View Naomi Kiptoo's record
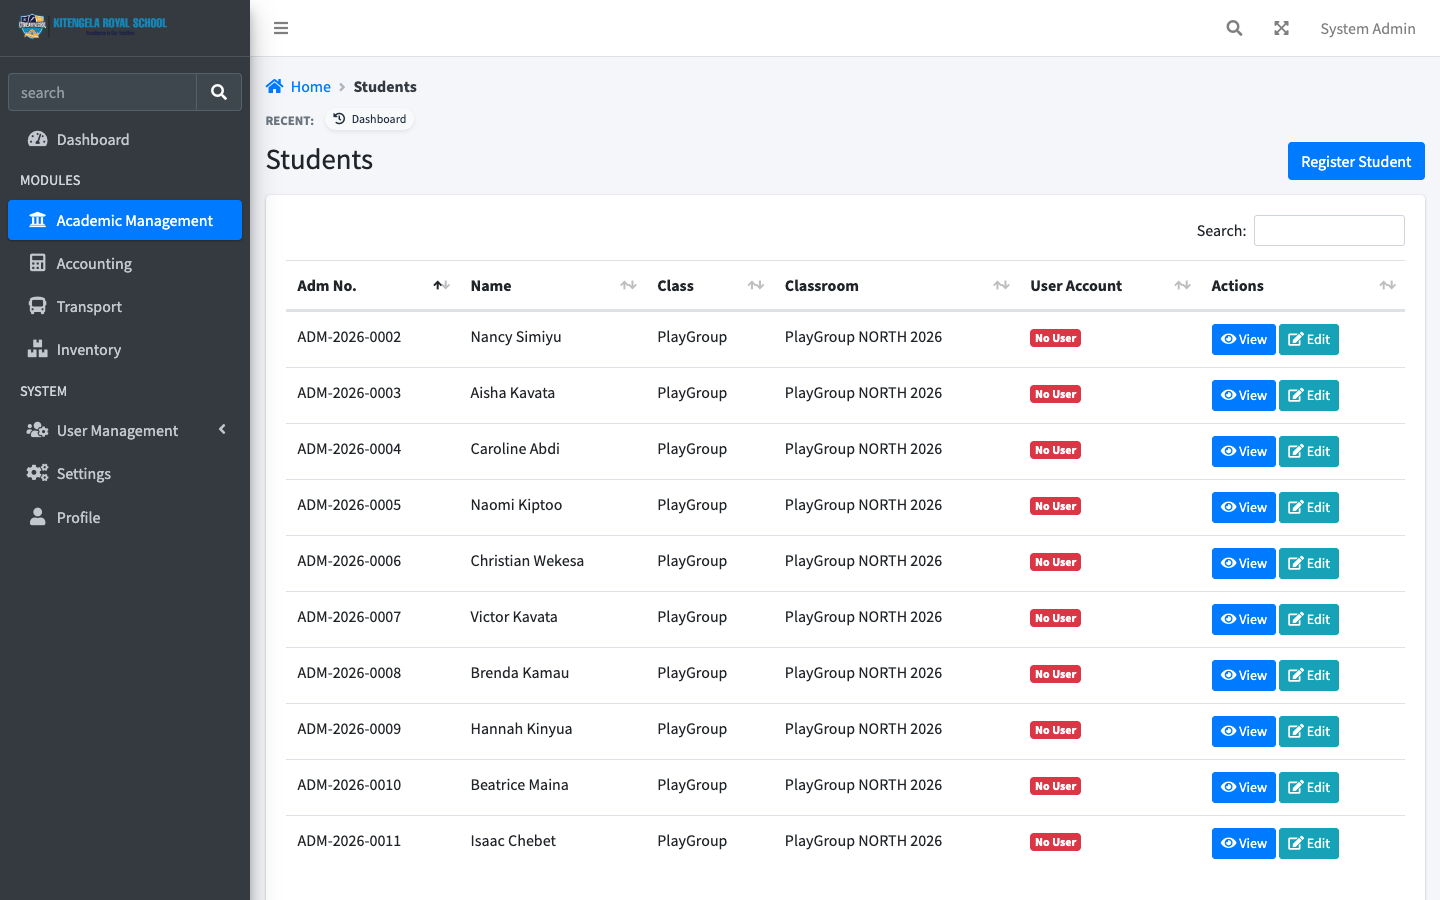Image resolution: width=1440 pixels, height=900 pixels. (x=1243, y=507)
